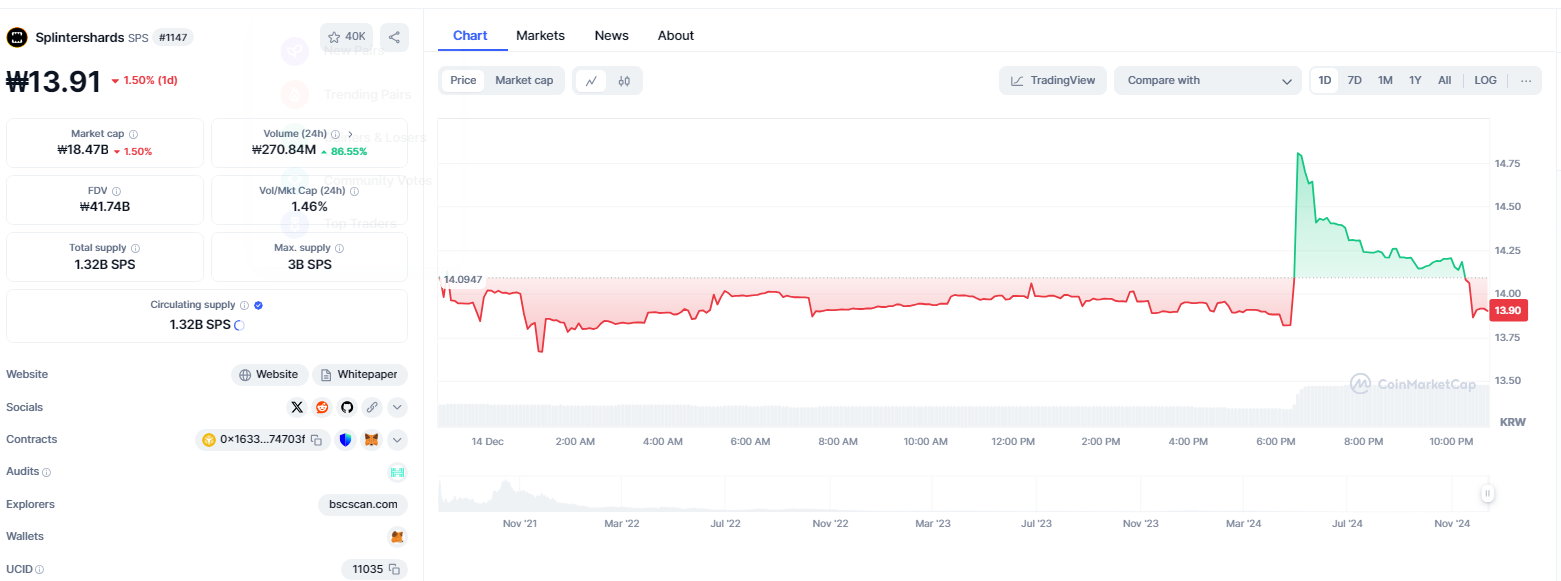This screenshot has width=1561, height=581.
Task: Open Volume (24h) details arrow
Action: [350, 134]
